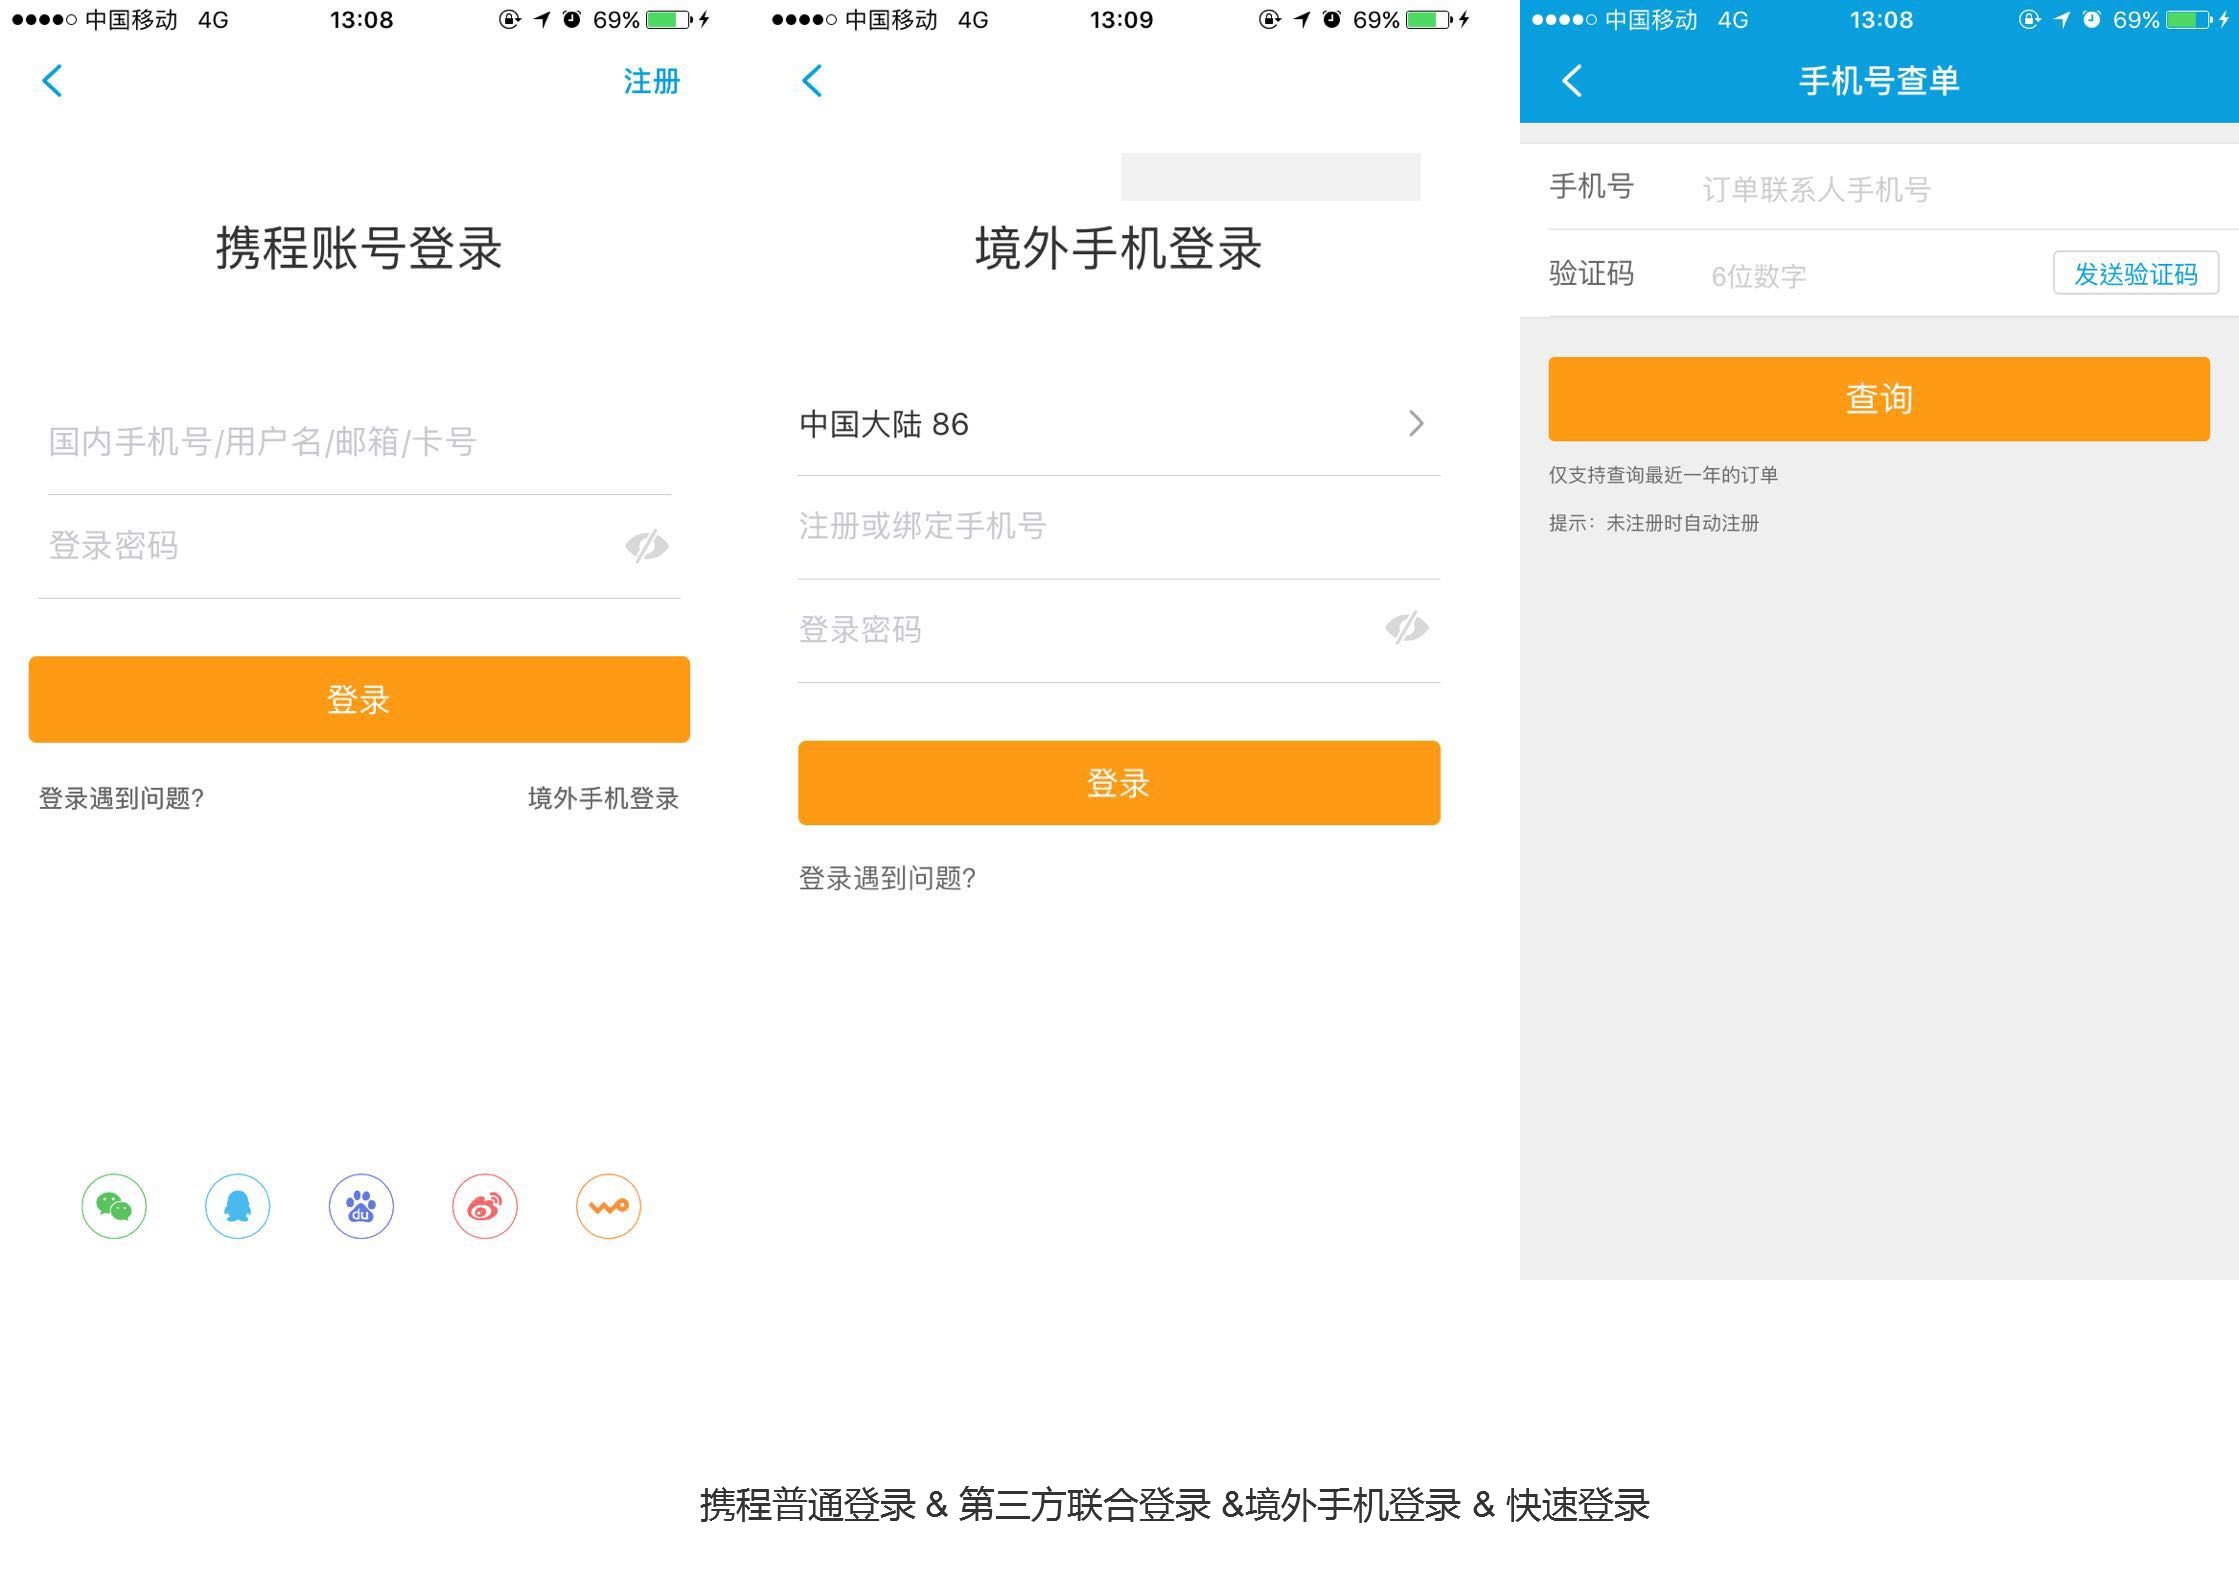Focus the 国内手机号/用户名/邮箱/卡号 field
Screen dimensions: 2239x1590
359,441
